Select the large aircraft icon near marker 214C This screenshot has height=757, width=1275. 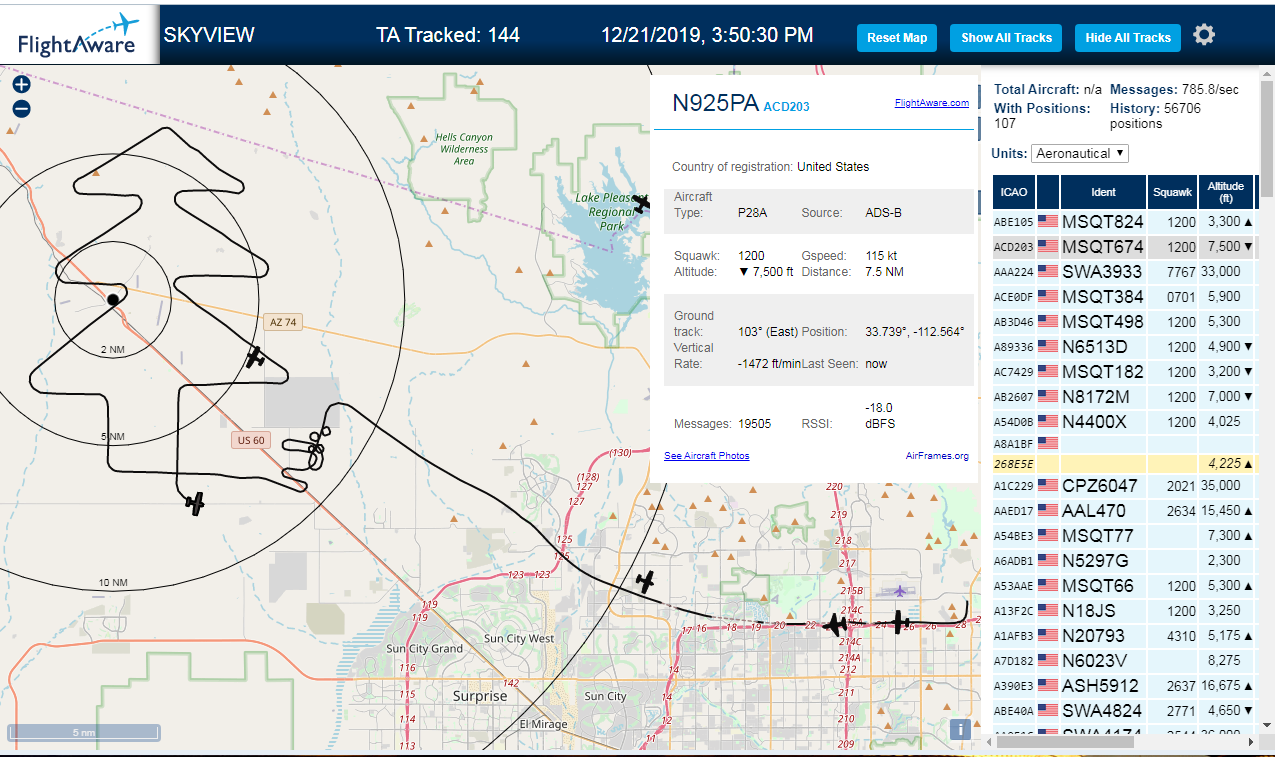pos(834,624)
